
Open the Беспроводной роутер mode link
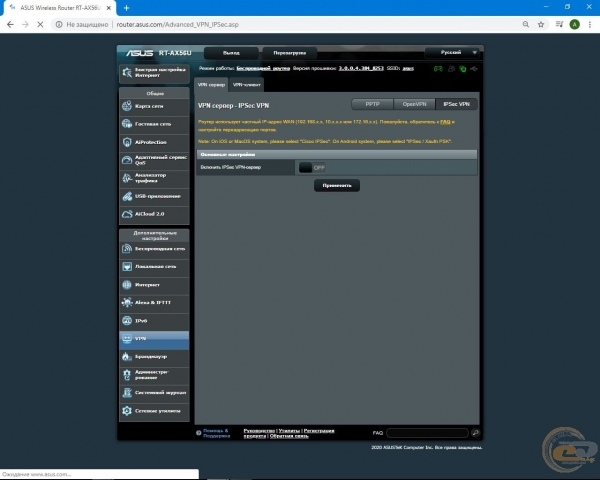pos(263,69)
